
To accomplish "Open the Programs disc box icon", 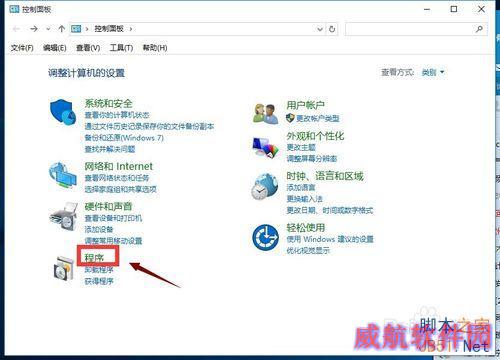I will point(64,268).
